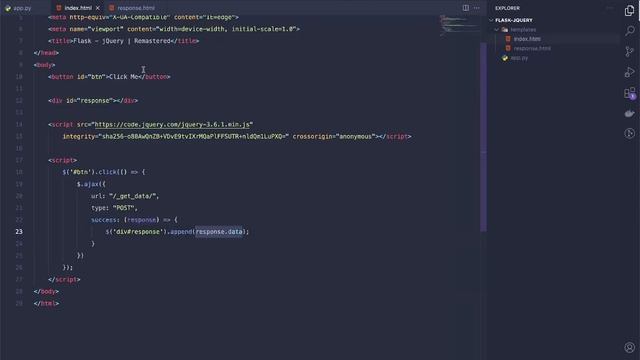Click the url: "/_get_data/" line

pyautogui.click(x=125, y=196)
